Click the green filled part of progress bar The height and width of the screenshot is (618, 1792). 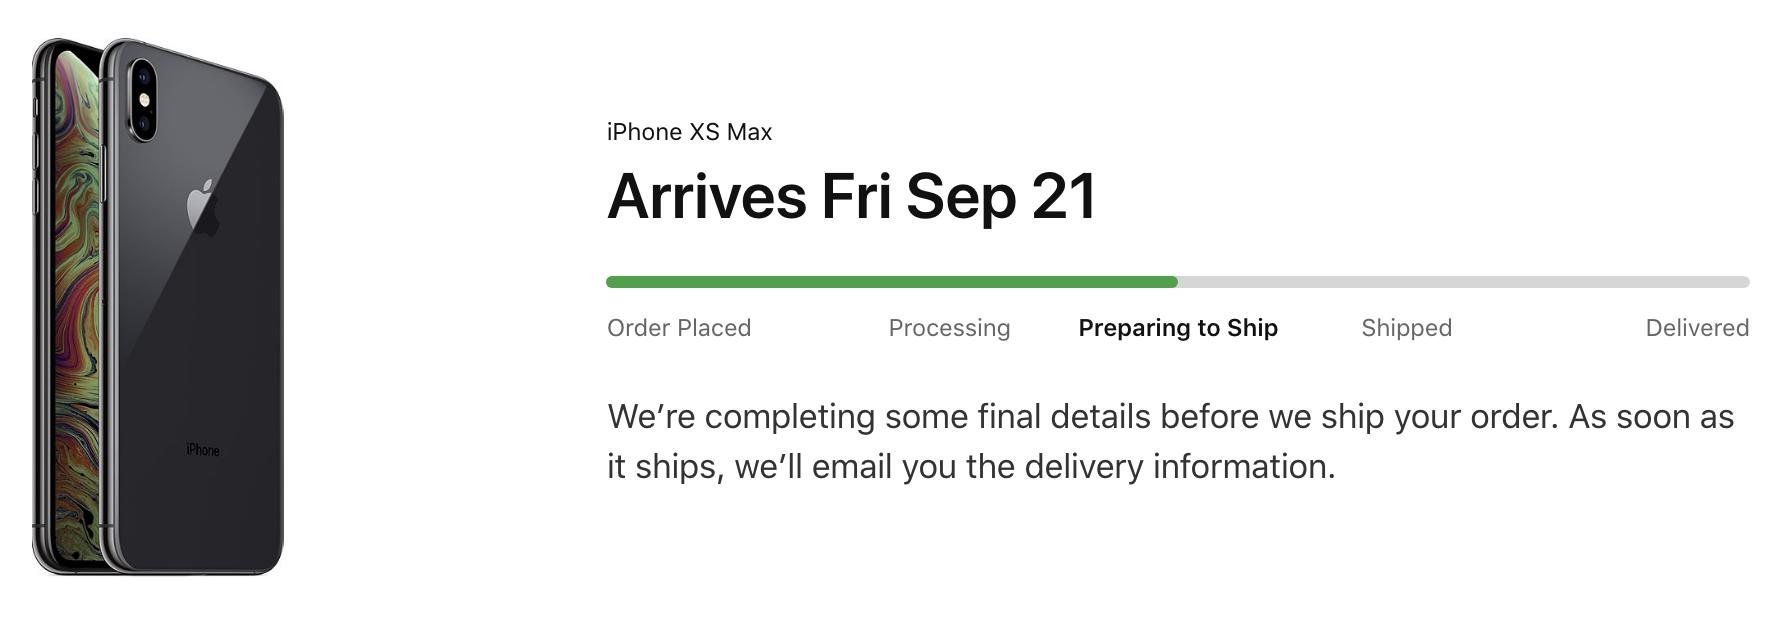coord(890,282)
